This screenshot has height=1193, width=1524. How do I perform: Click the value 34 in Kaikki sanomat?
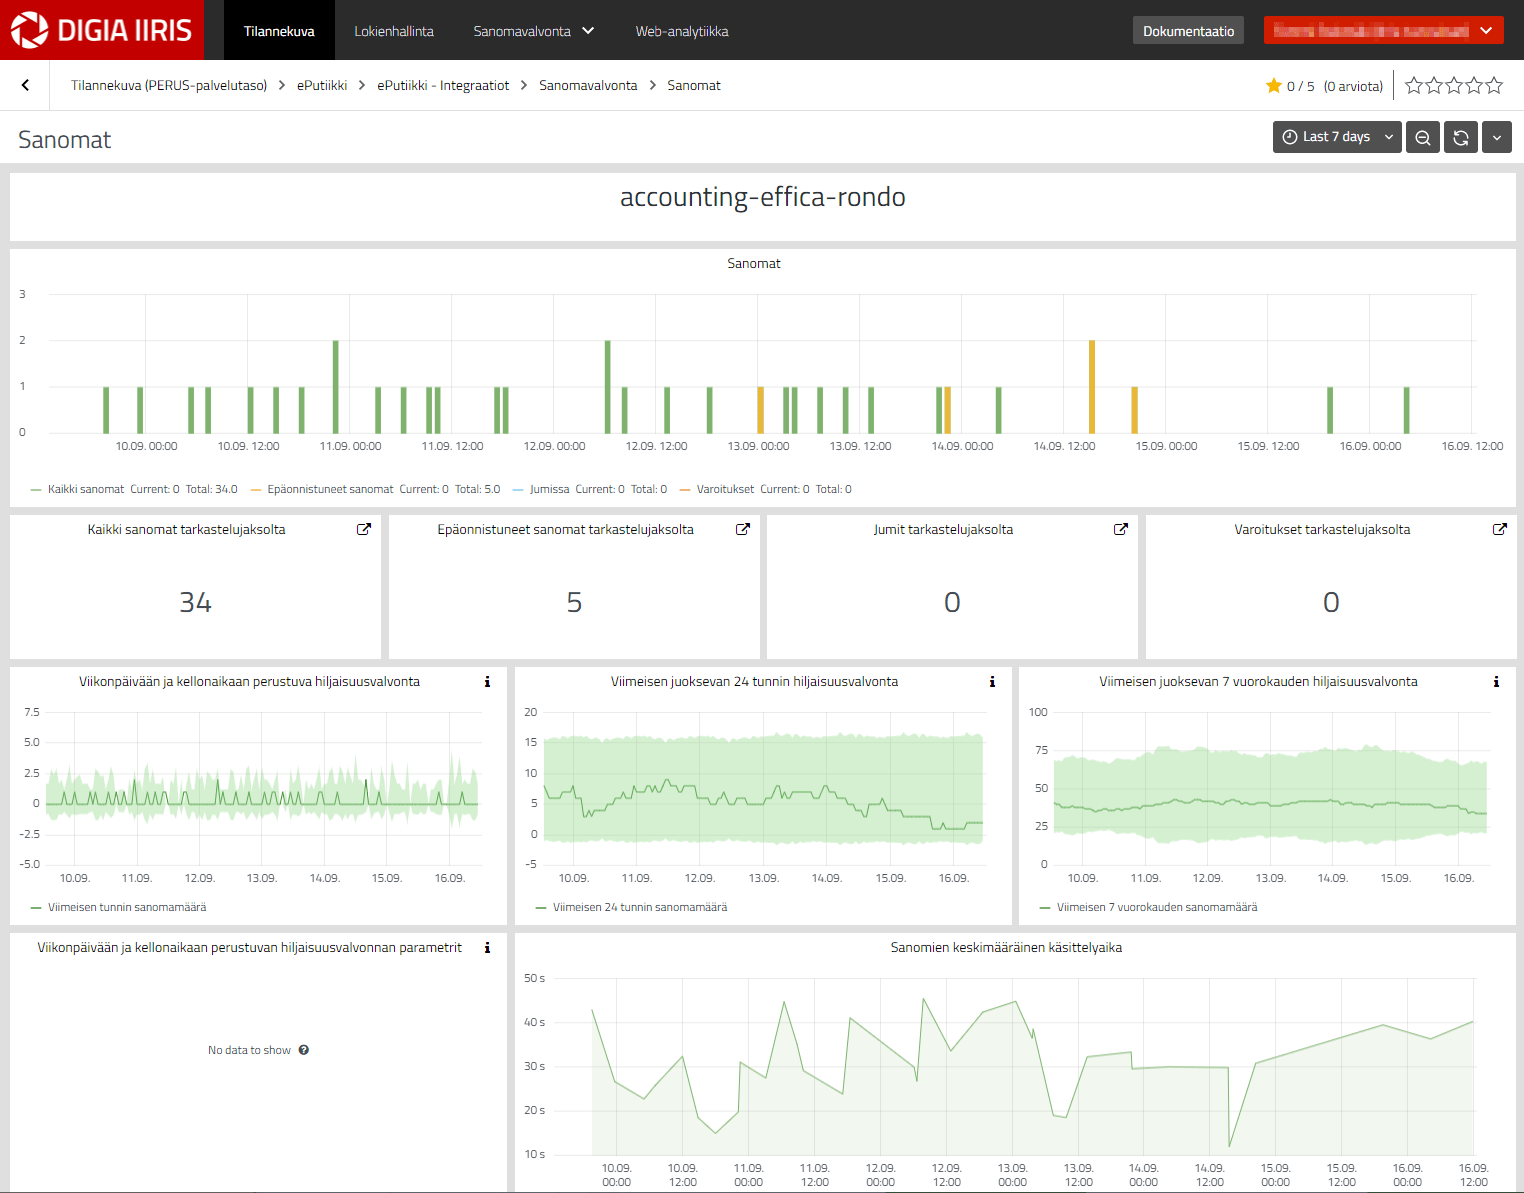(x=195, y=602)
